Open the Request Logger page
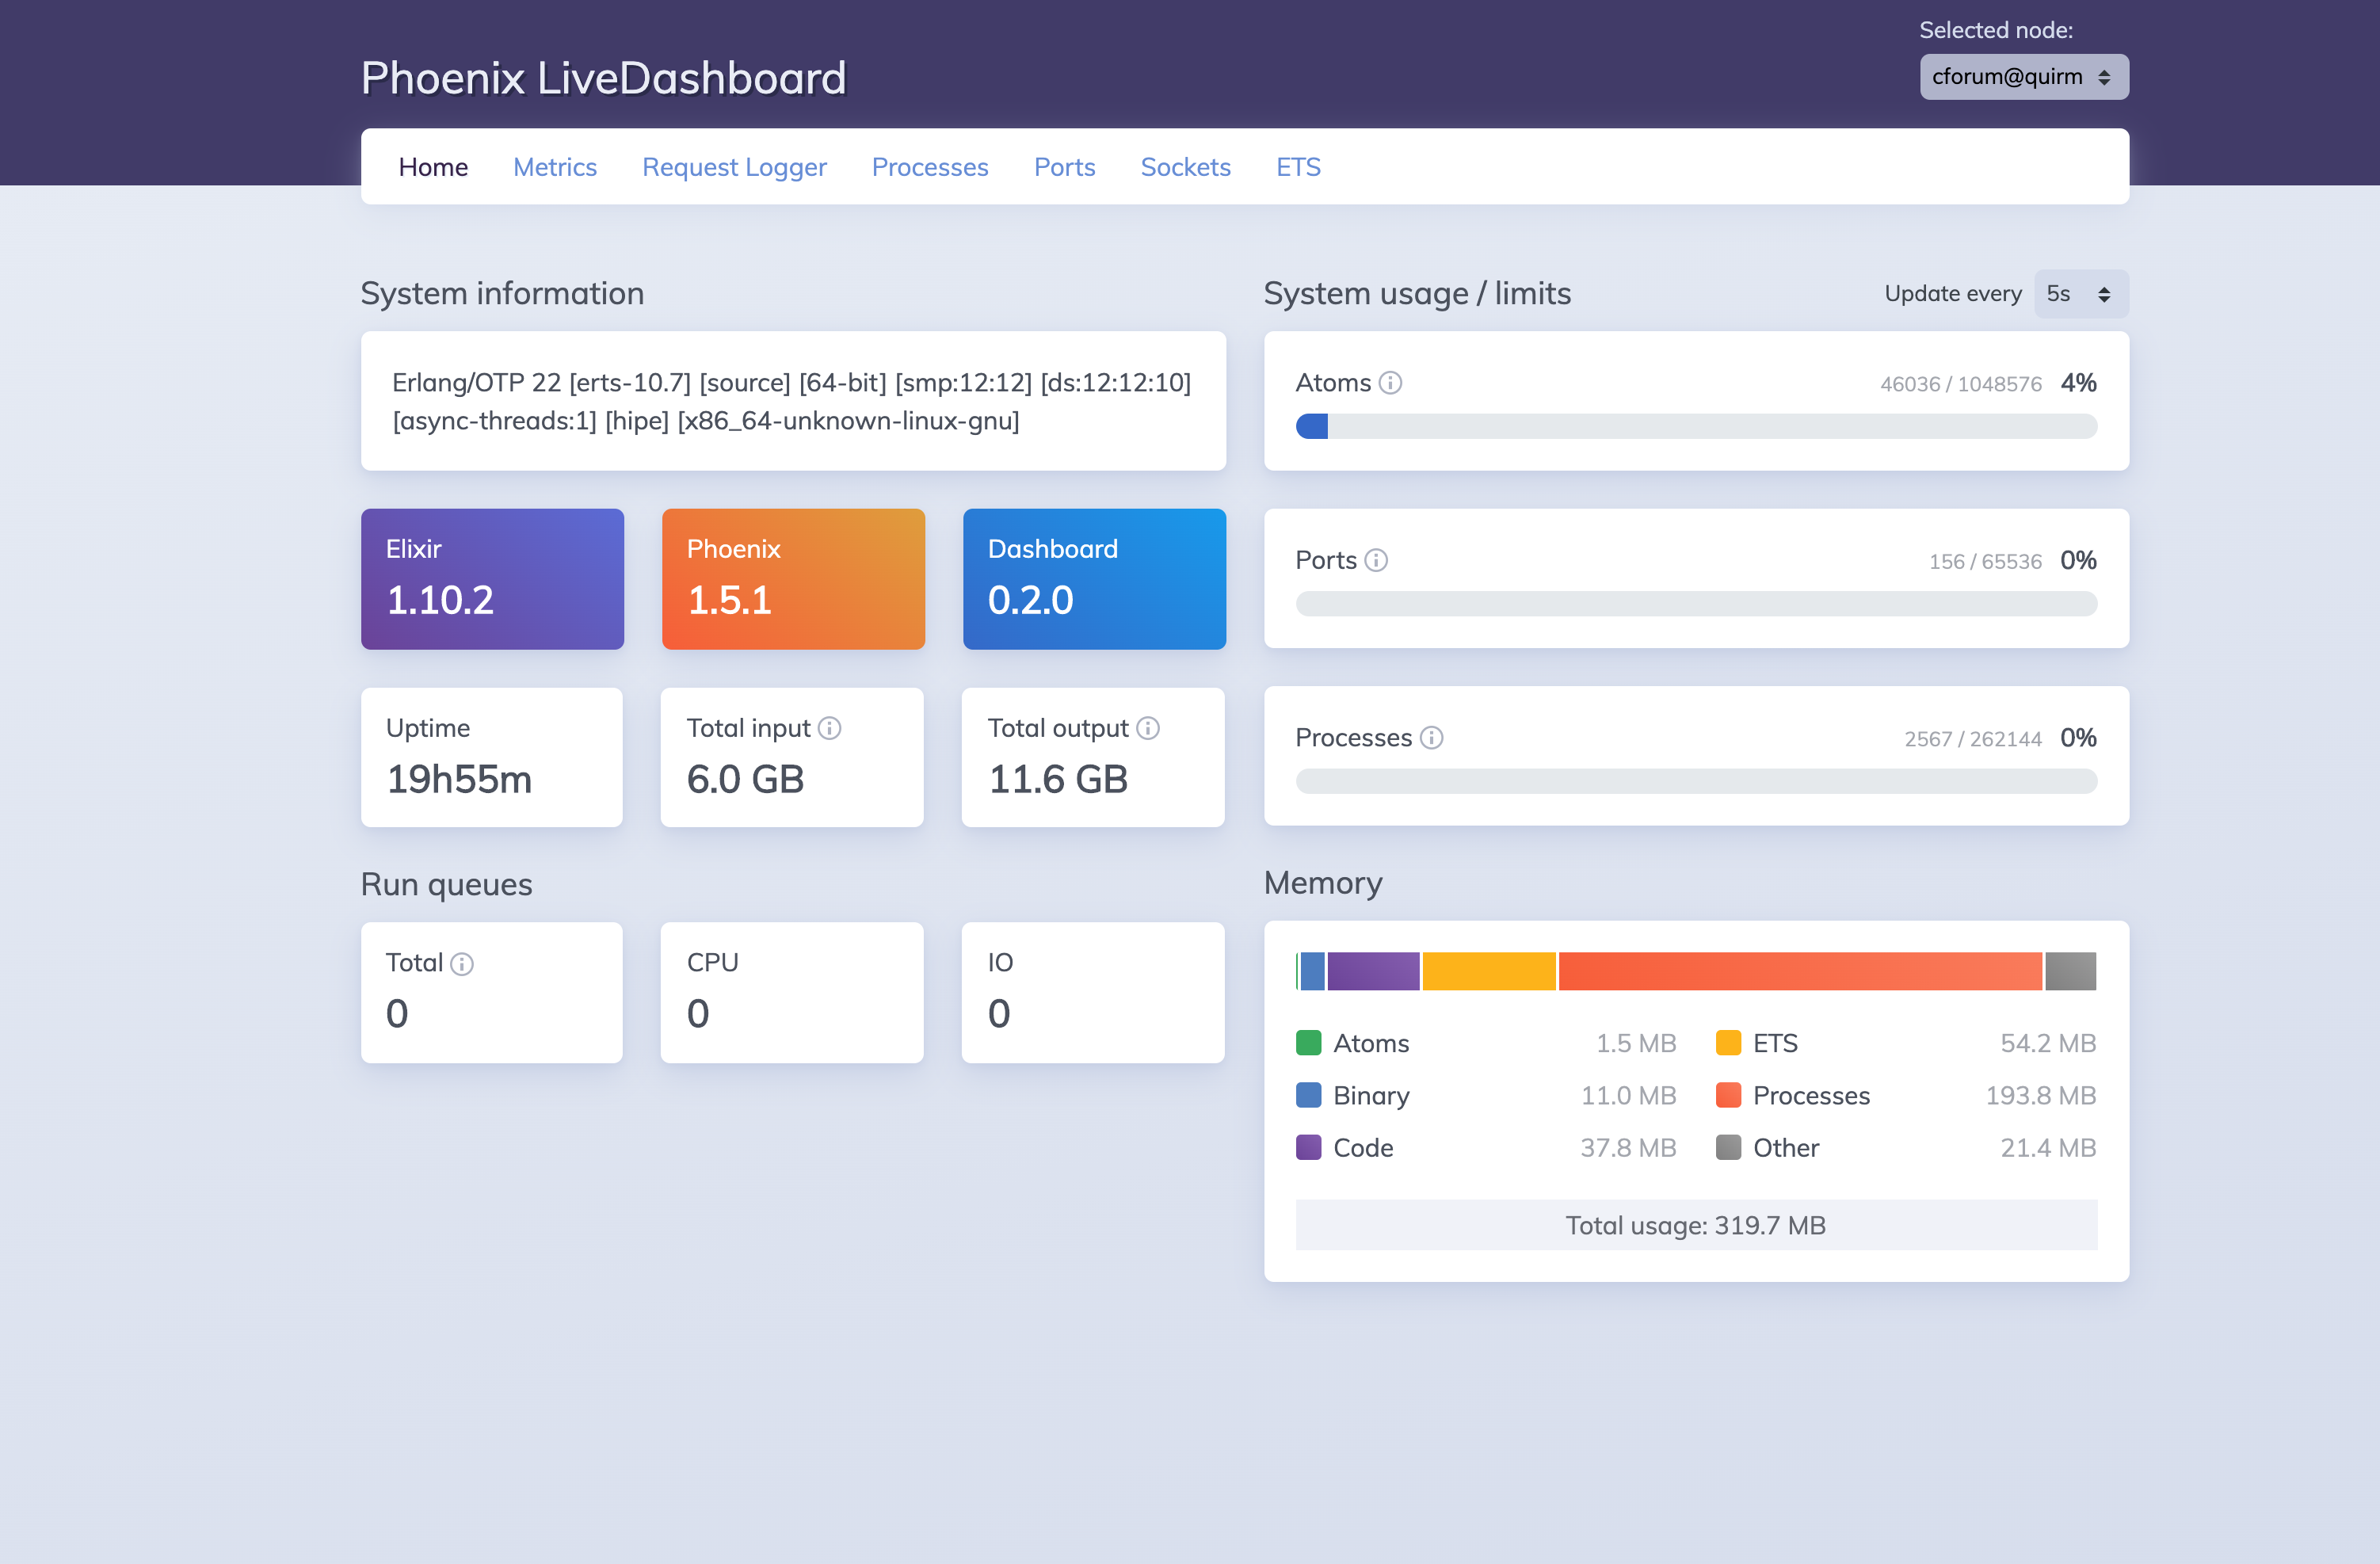Screen dimensions: 2380x1564 [x=734, y=167]
